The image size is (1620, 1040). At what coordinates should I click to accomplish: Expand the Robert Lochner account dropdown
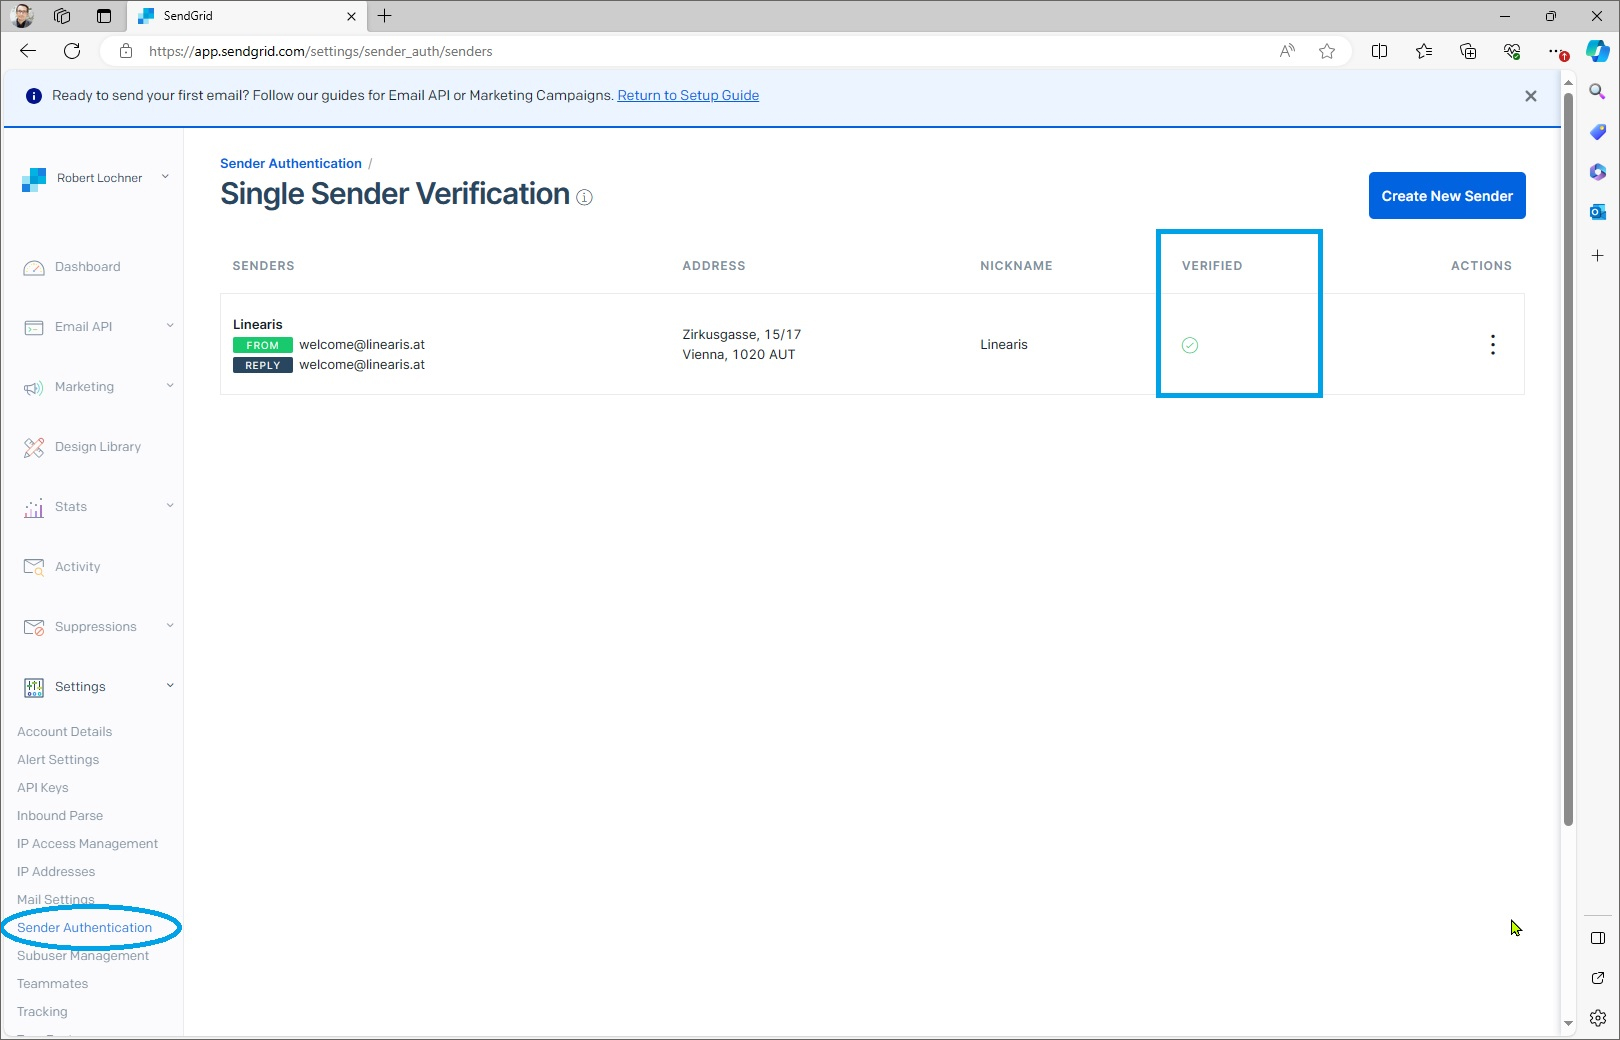pyautogui.click(x=165, y=177)
